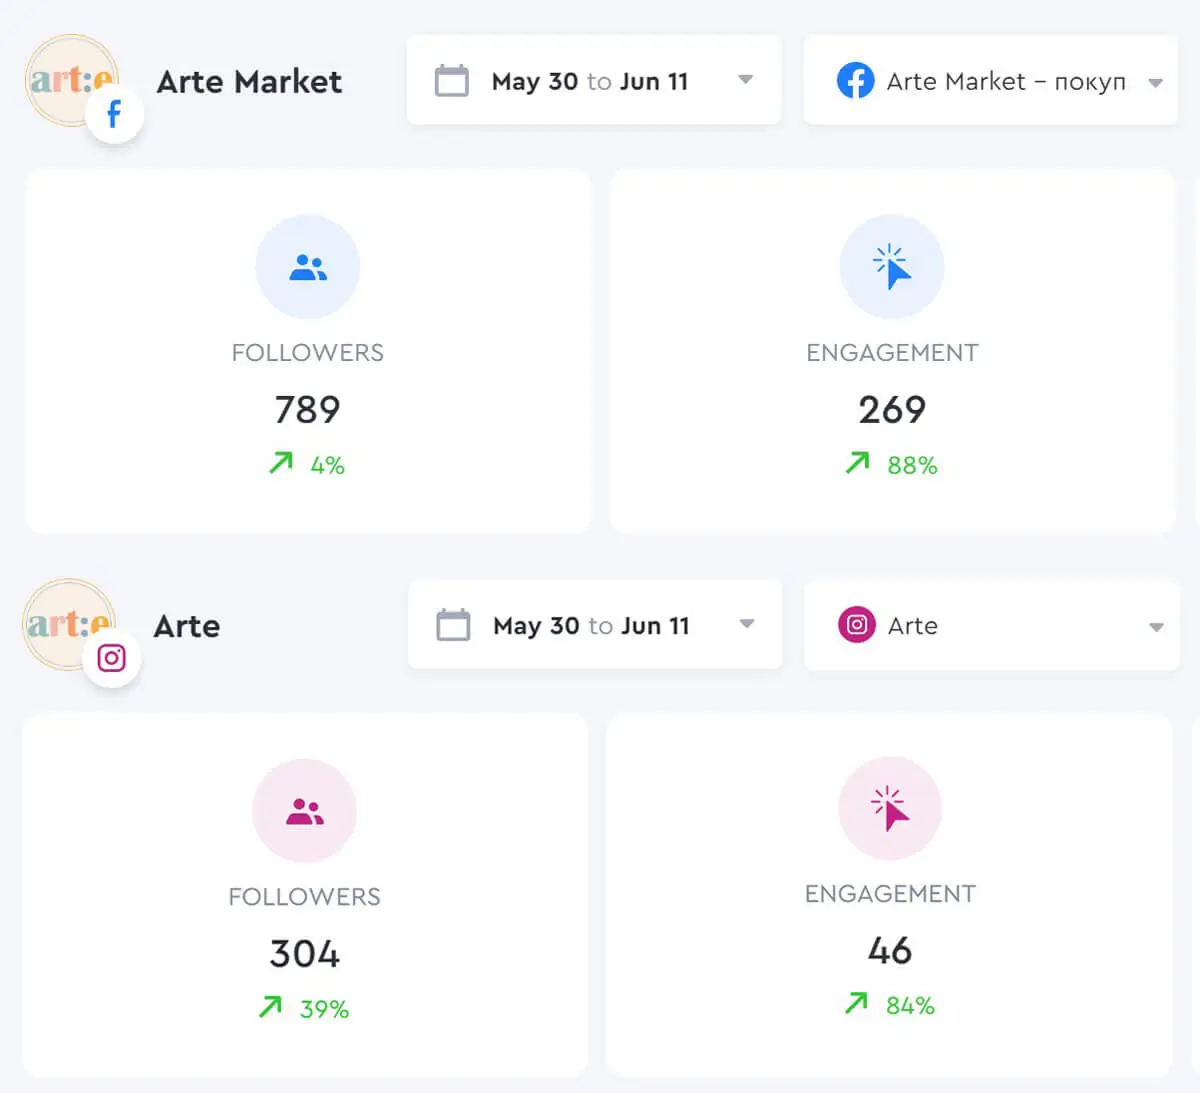Click the pink Engagement cursor icon

[889, 808]
